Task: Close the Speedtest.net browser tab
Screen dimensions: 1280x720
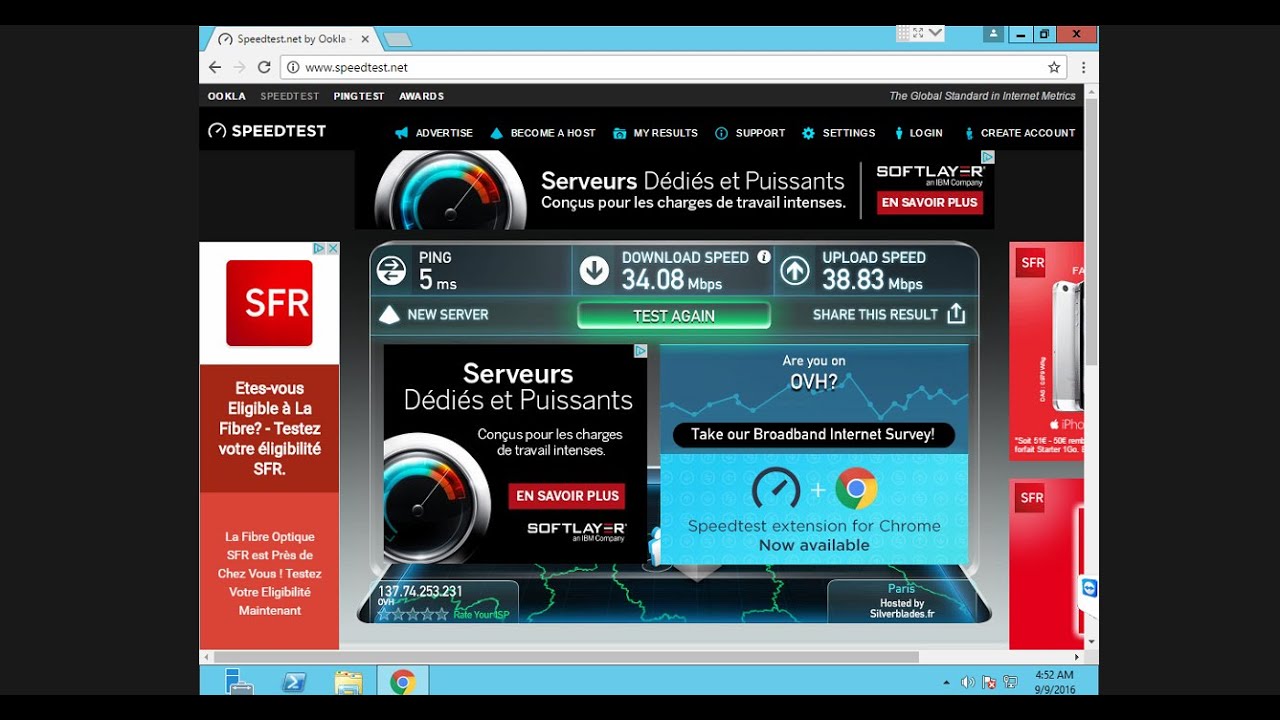Action: point(365,39)
